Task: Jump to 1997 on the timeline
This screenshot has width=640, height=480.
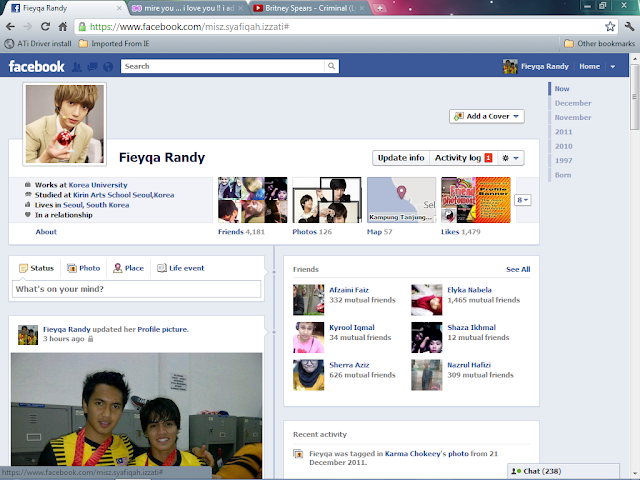Action: point(563,160)
